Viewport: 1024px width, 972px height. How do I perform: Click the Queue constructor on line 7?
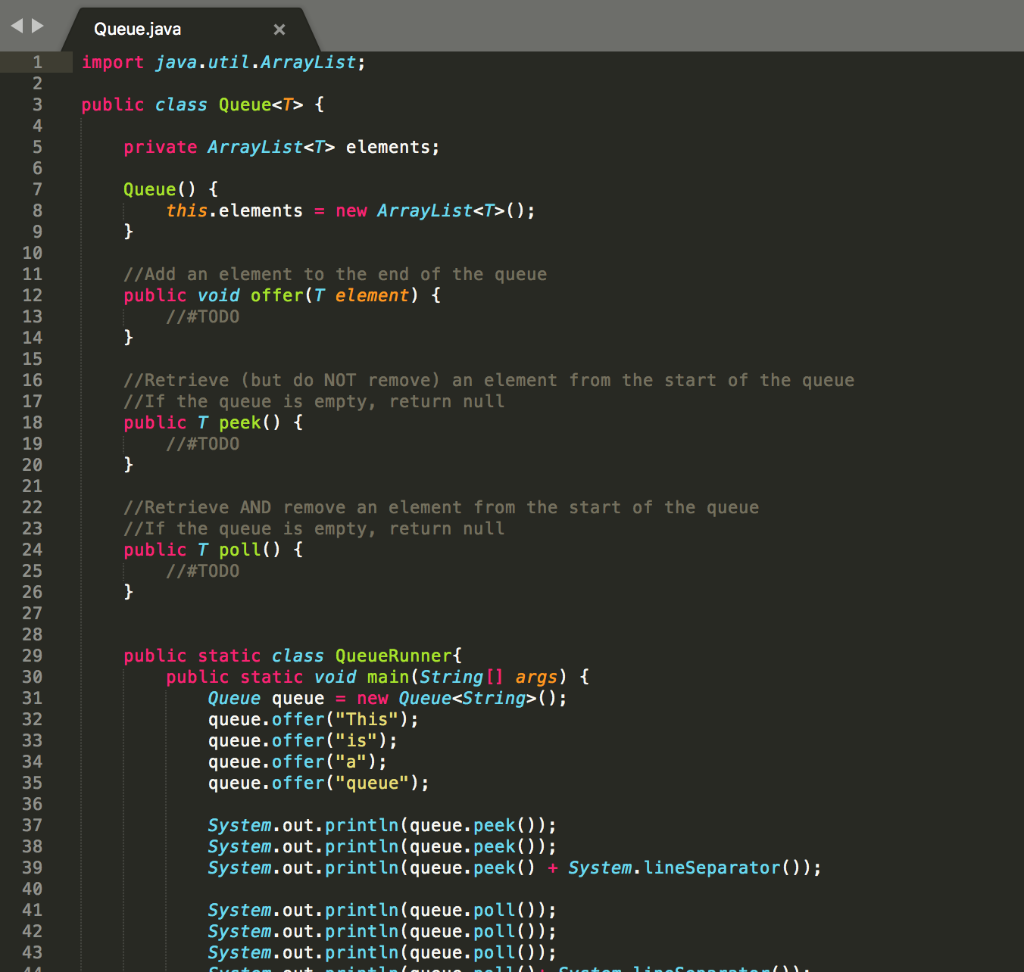[x=148, y=189]
